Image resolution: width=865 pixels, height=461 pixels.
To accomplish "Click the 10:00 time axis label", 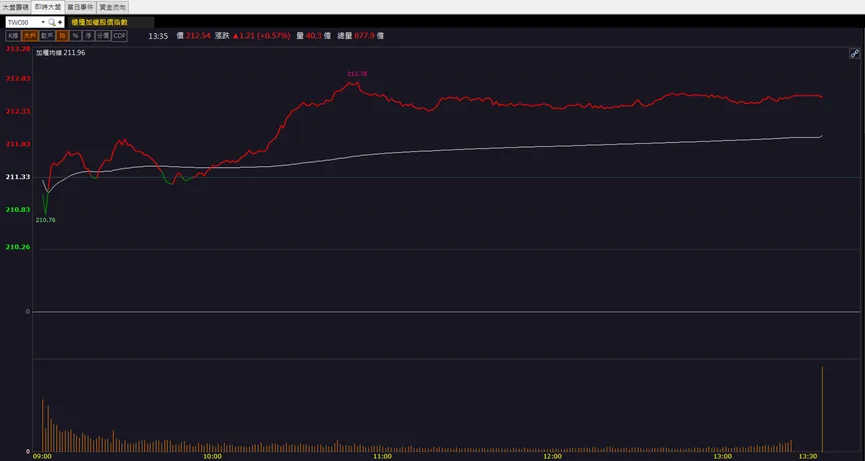I will point(212,457).
